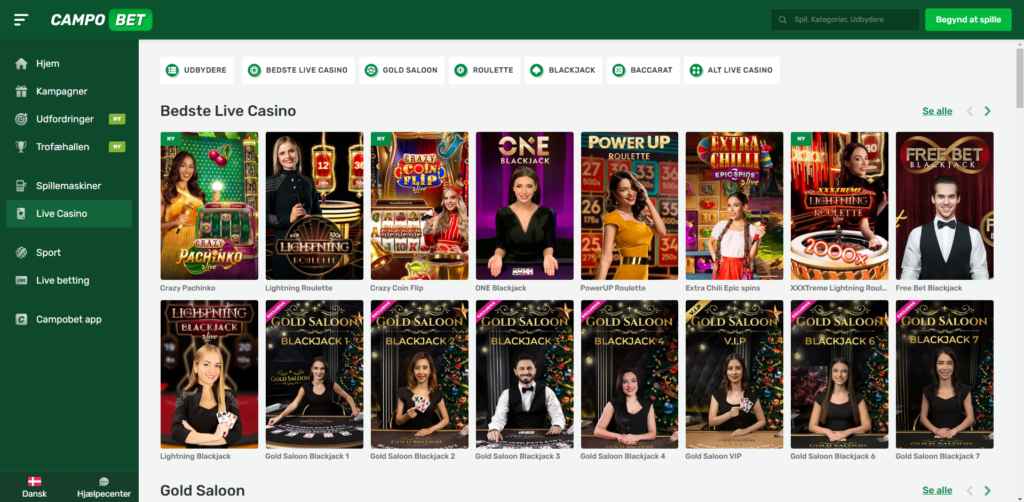Click the Spillemaskiner slot icon
1024x502 pixels.
[22, 185]
